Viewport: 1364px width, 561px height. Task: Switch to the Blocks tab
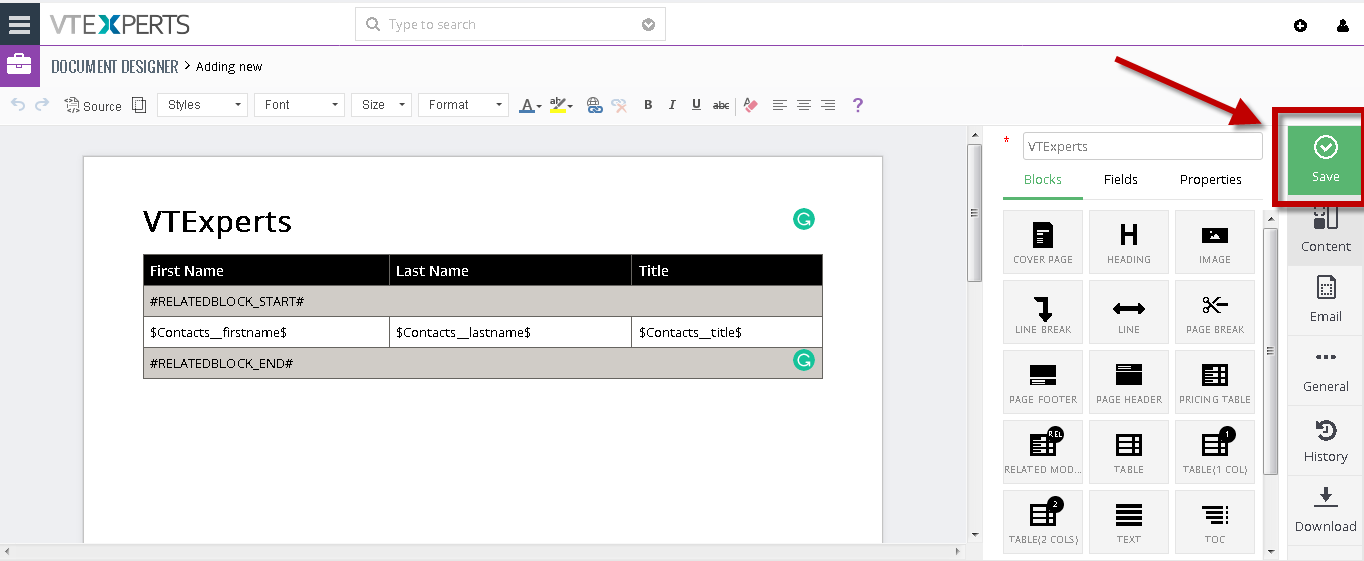(x=1042, y=180)
